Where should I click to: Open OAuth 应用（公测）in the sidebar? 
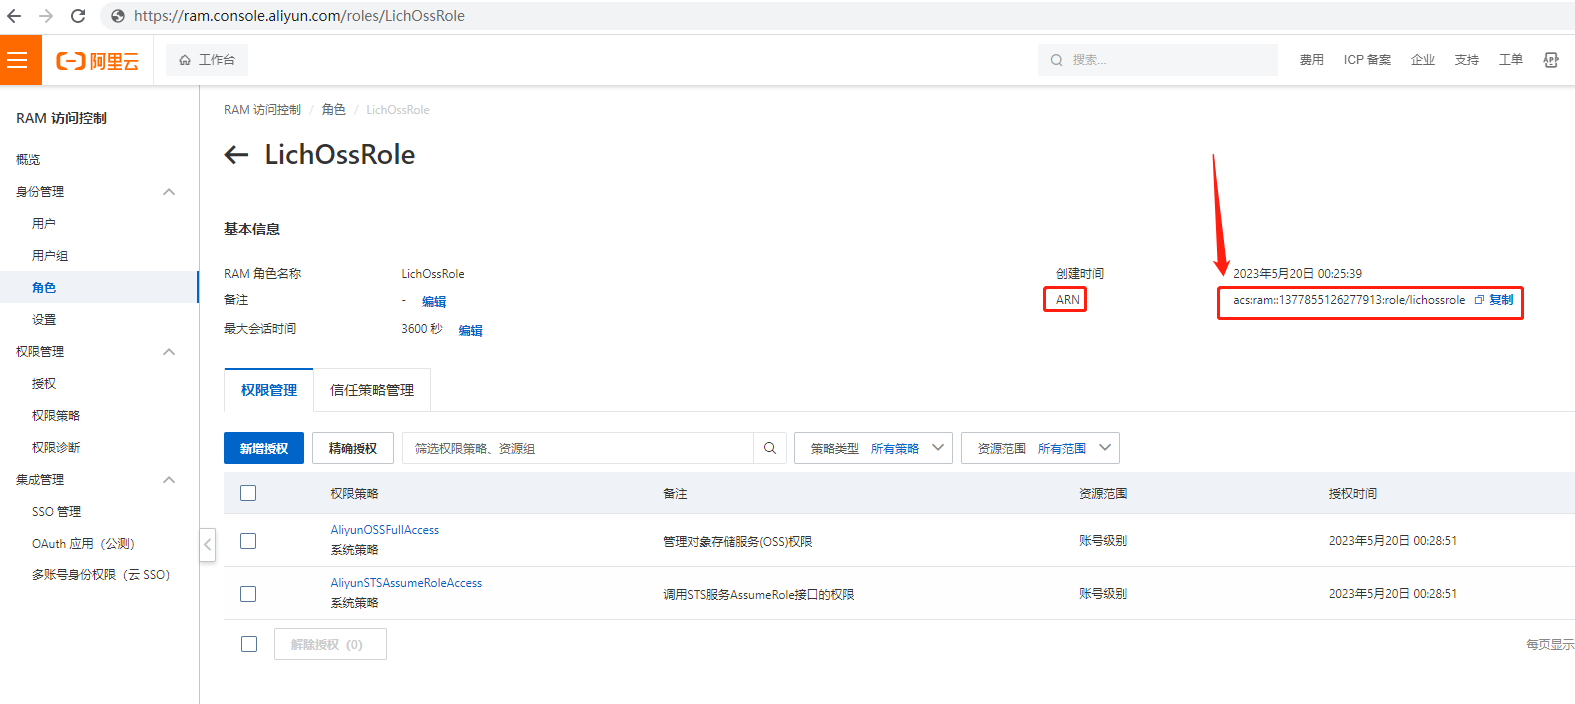point(83,544)
